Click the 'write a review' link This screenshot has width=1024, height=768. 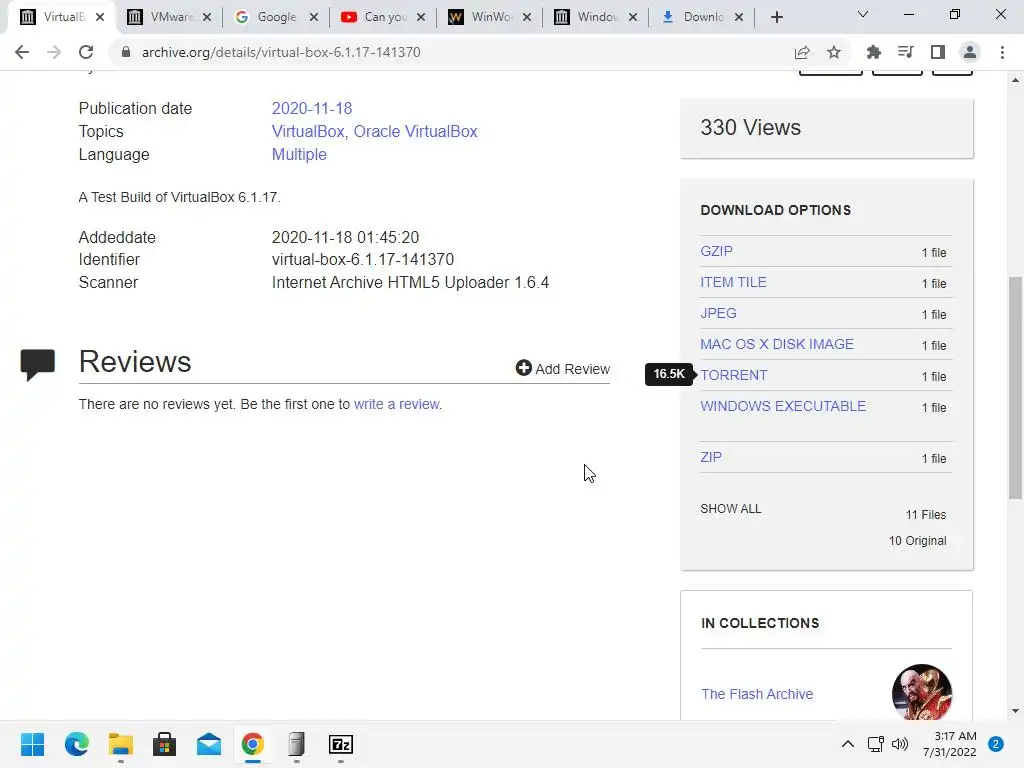[x=396, y=404]
